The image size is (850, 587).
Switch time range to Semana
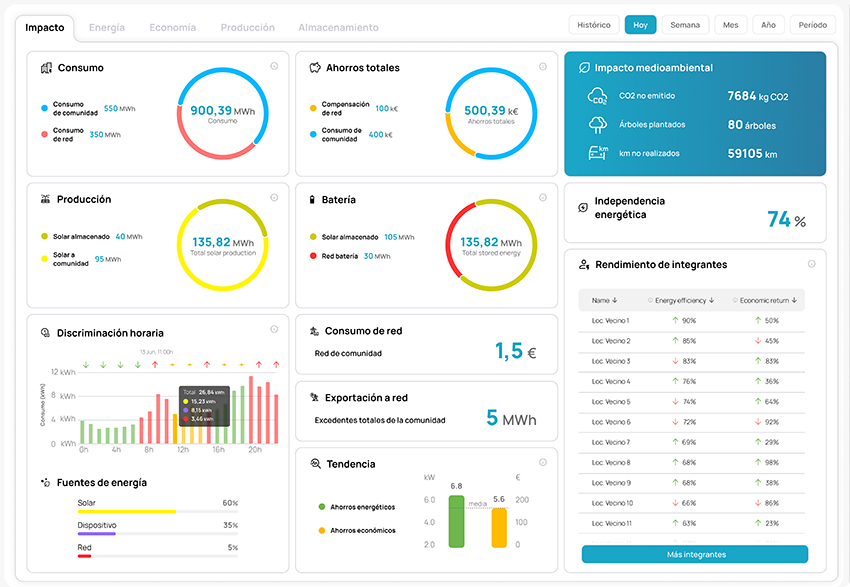685,25
